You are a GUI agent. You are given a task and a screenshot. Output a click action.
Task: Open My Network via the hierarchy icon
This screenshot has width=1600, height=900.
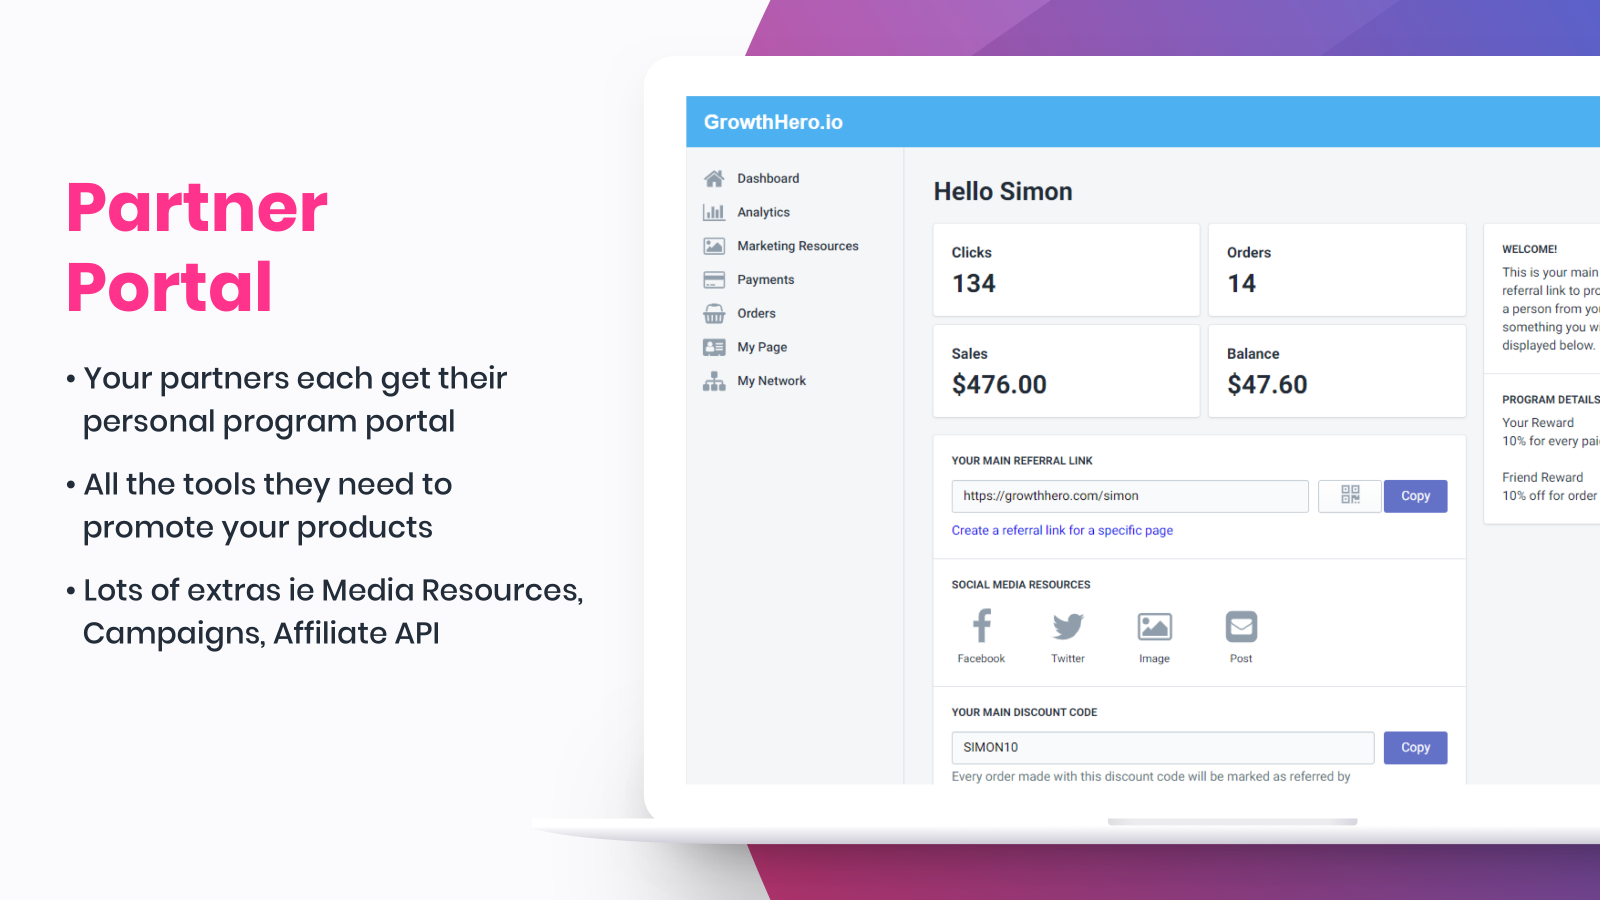714,380
